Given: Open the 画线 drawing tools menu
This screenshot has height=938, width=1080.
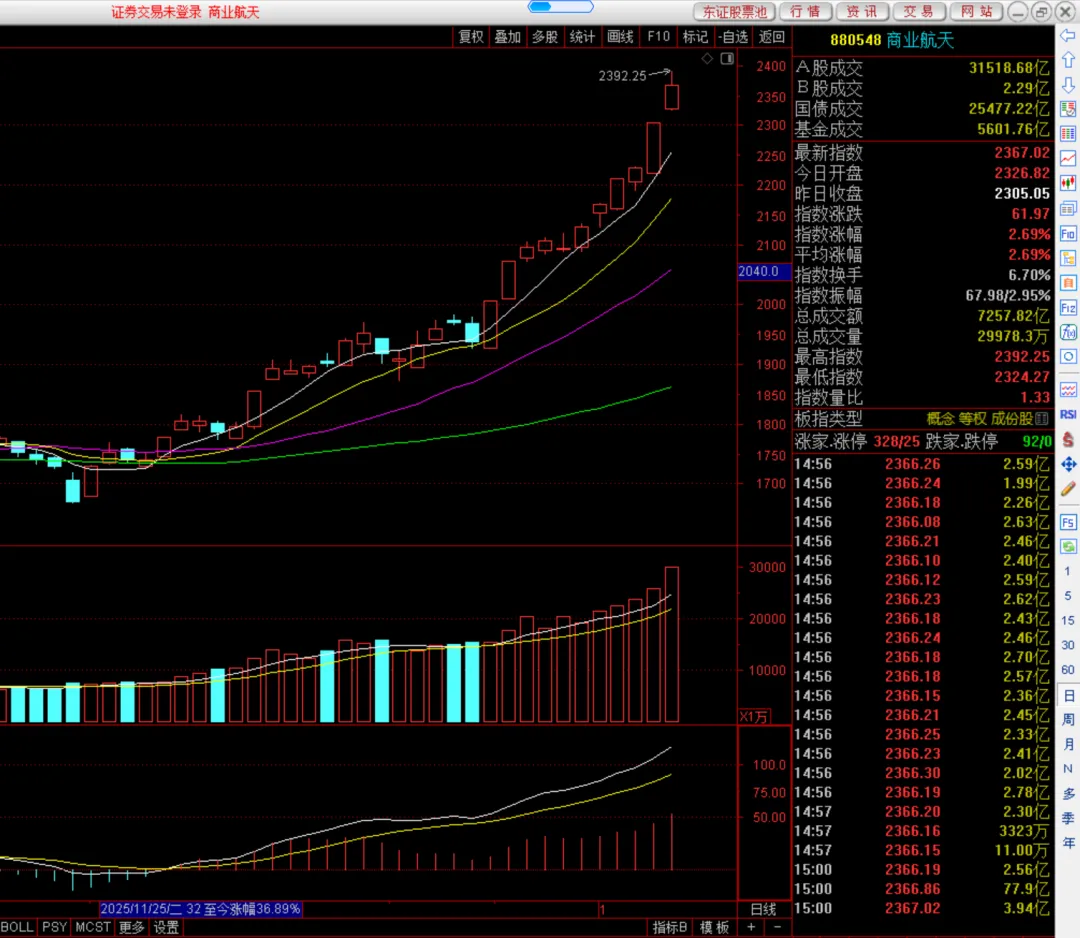Looking at the screenshot, I should pos(620,37).
